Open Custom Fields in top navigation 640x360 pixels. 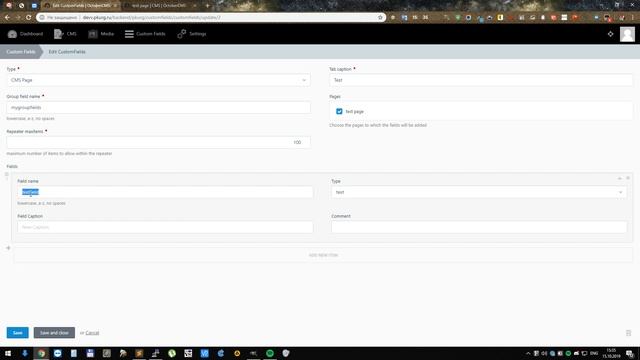(145, 34)
